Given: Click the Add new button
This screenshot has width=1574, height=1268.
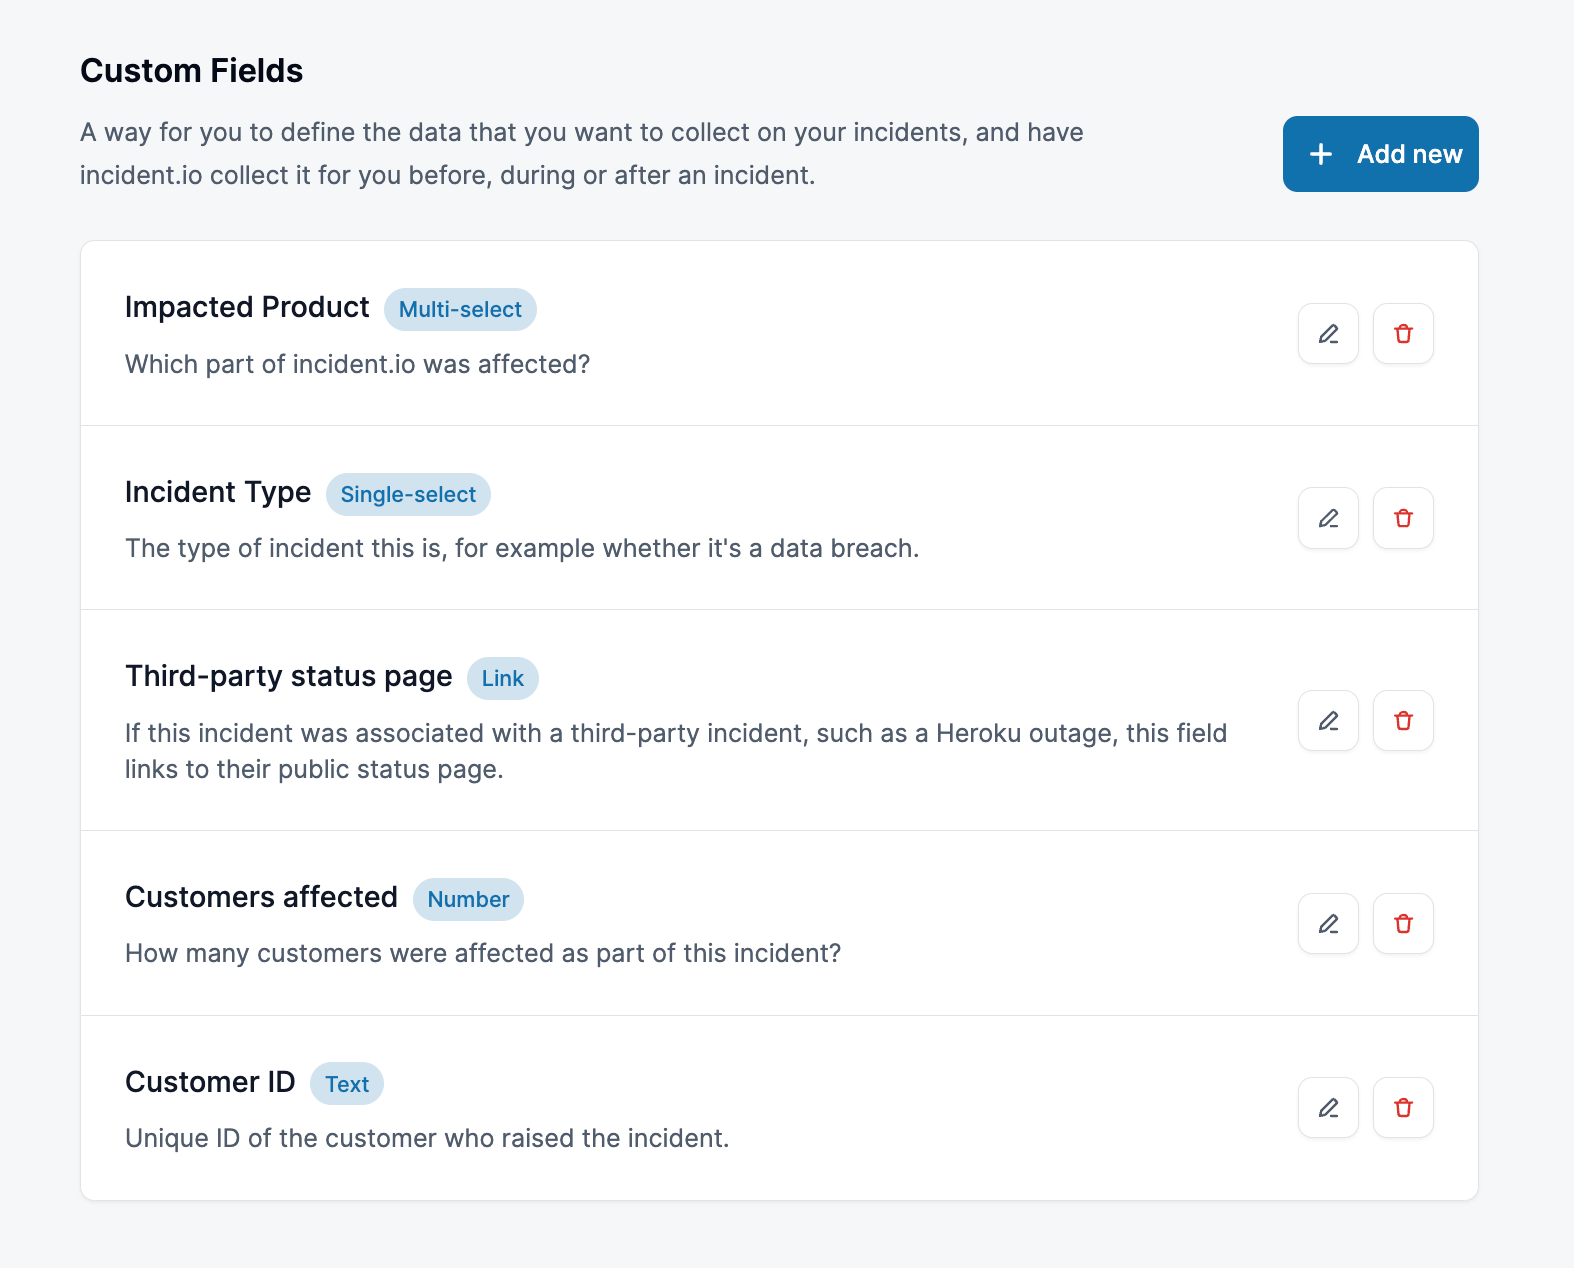Looking at the screenshot, I should pos(1380,154).
